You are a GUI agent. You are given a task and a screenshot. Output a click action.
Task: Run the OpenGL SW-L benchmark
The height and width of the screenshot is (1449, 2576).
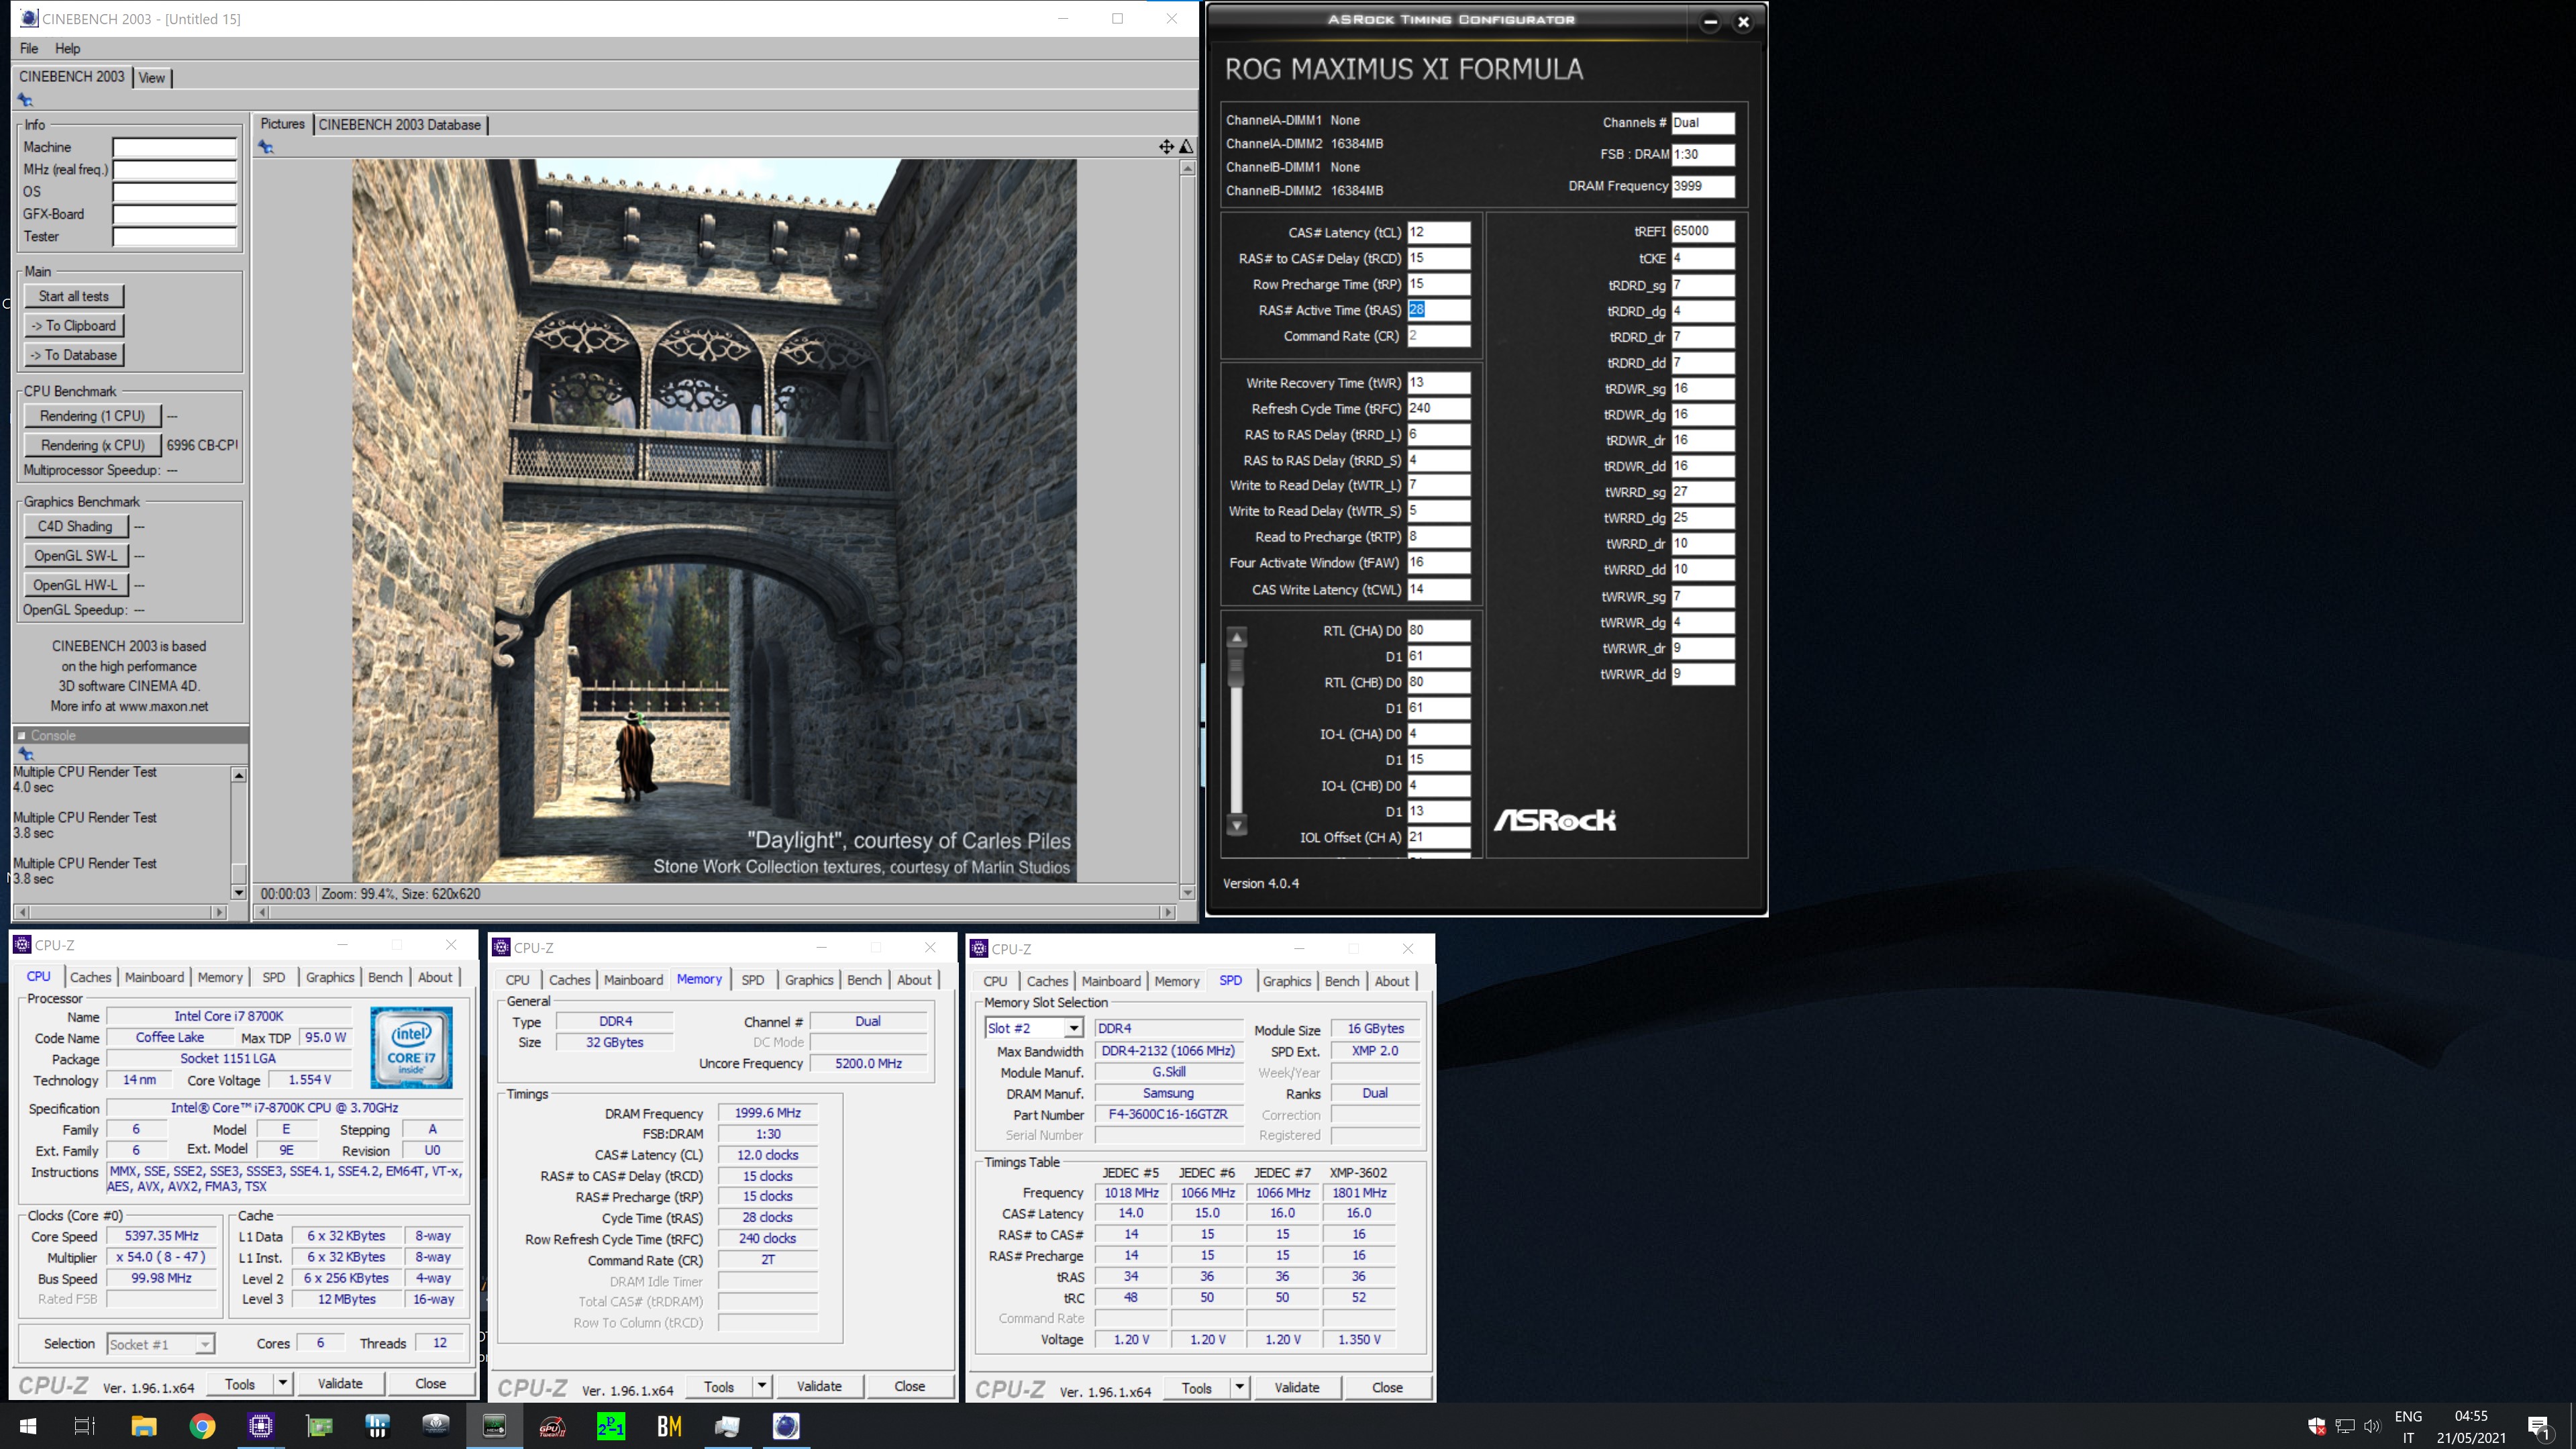pyautogui.click(x=75, y=556)
